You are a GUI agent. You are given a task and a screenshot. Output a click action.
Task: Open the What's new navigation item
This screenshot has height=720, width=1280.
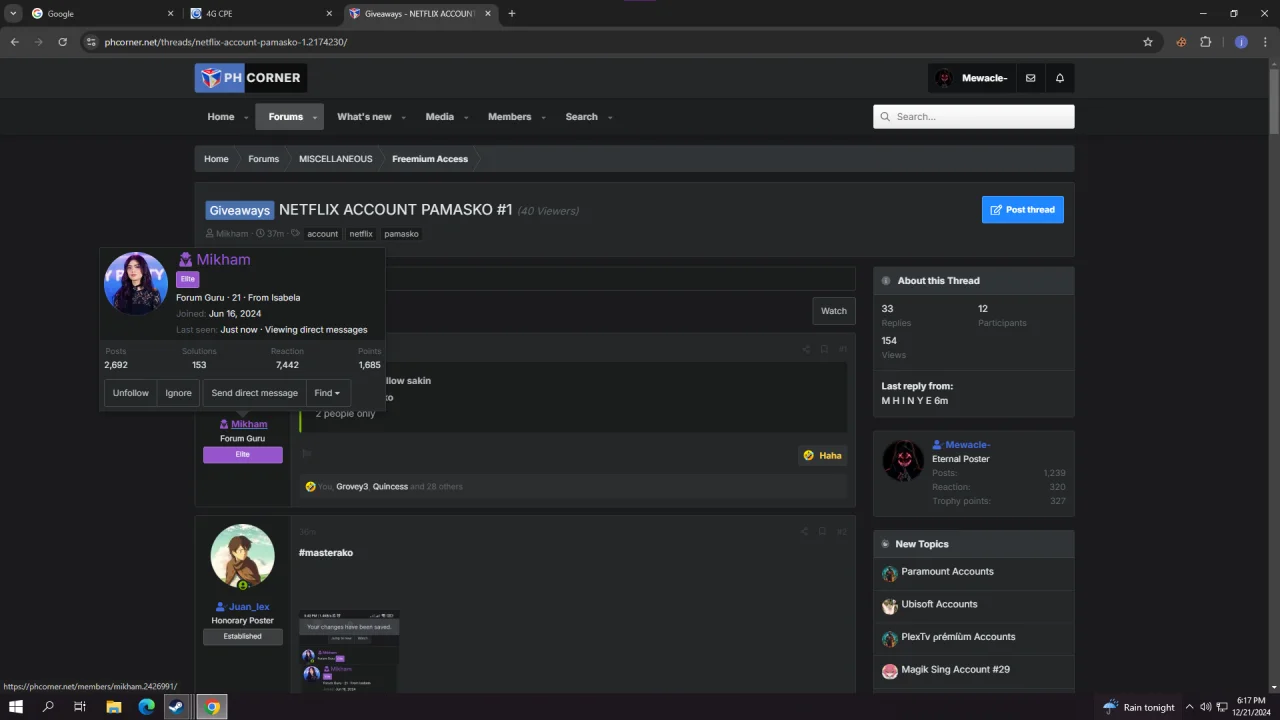[364, 117]
